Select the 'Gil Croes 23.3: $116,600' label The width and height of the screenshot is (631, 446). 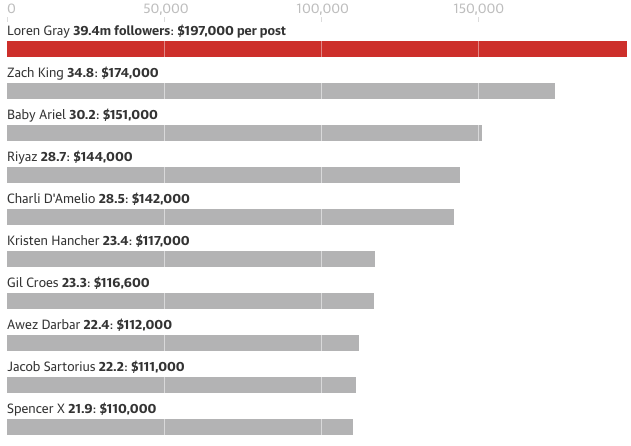point(78,283)
